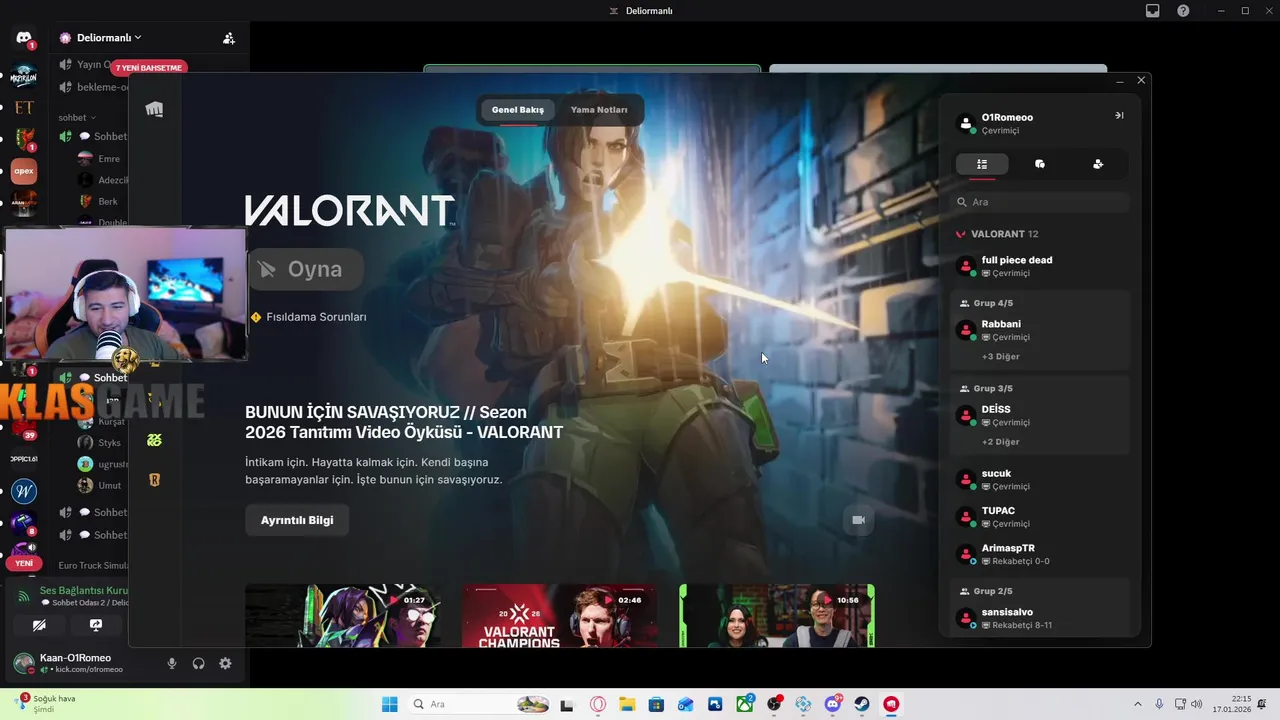Click the Windows taskbar search box
Viewport: 1280px width, 720px height.
[480, 704]
